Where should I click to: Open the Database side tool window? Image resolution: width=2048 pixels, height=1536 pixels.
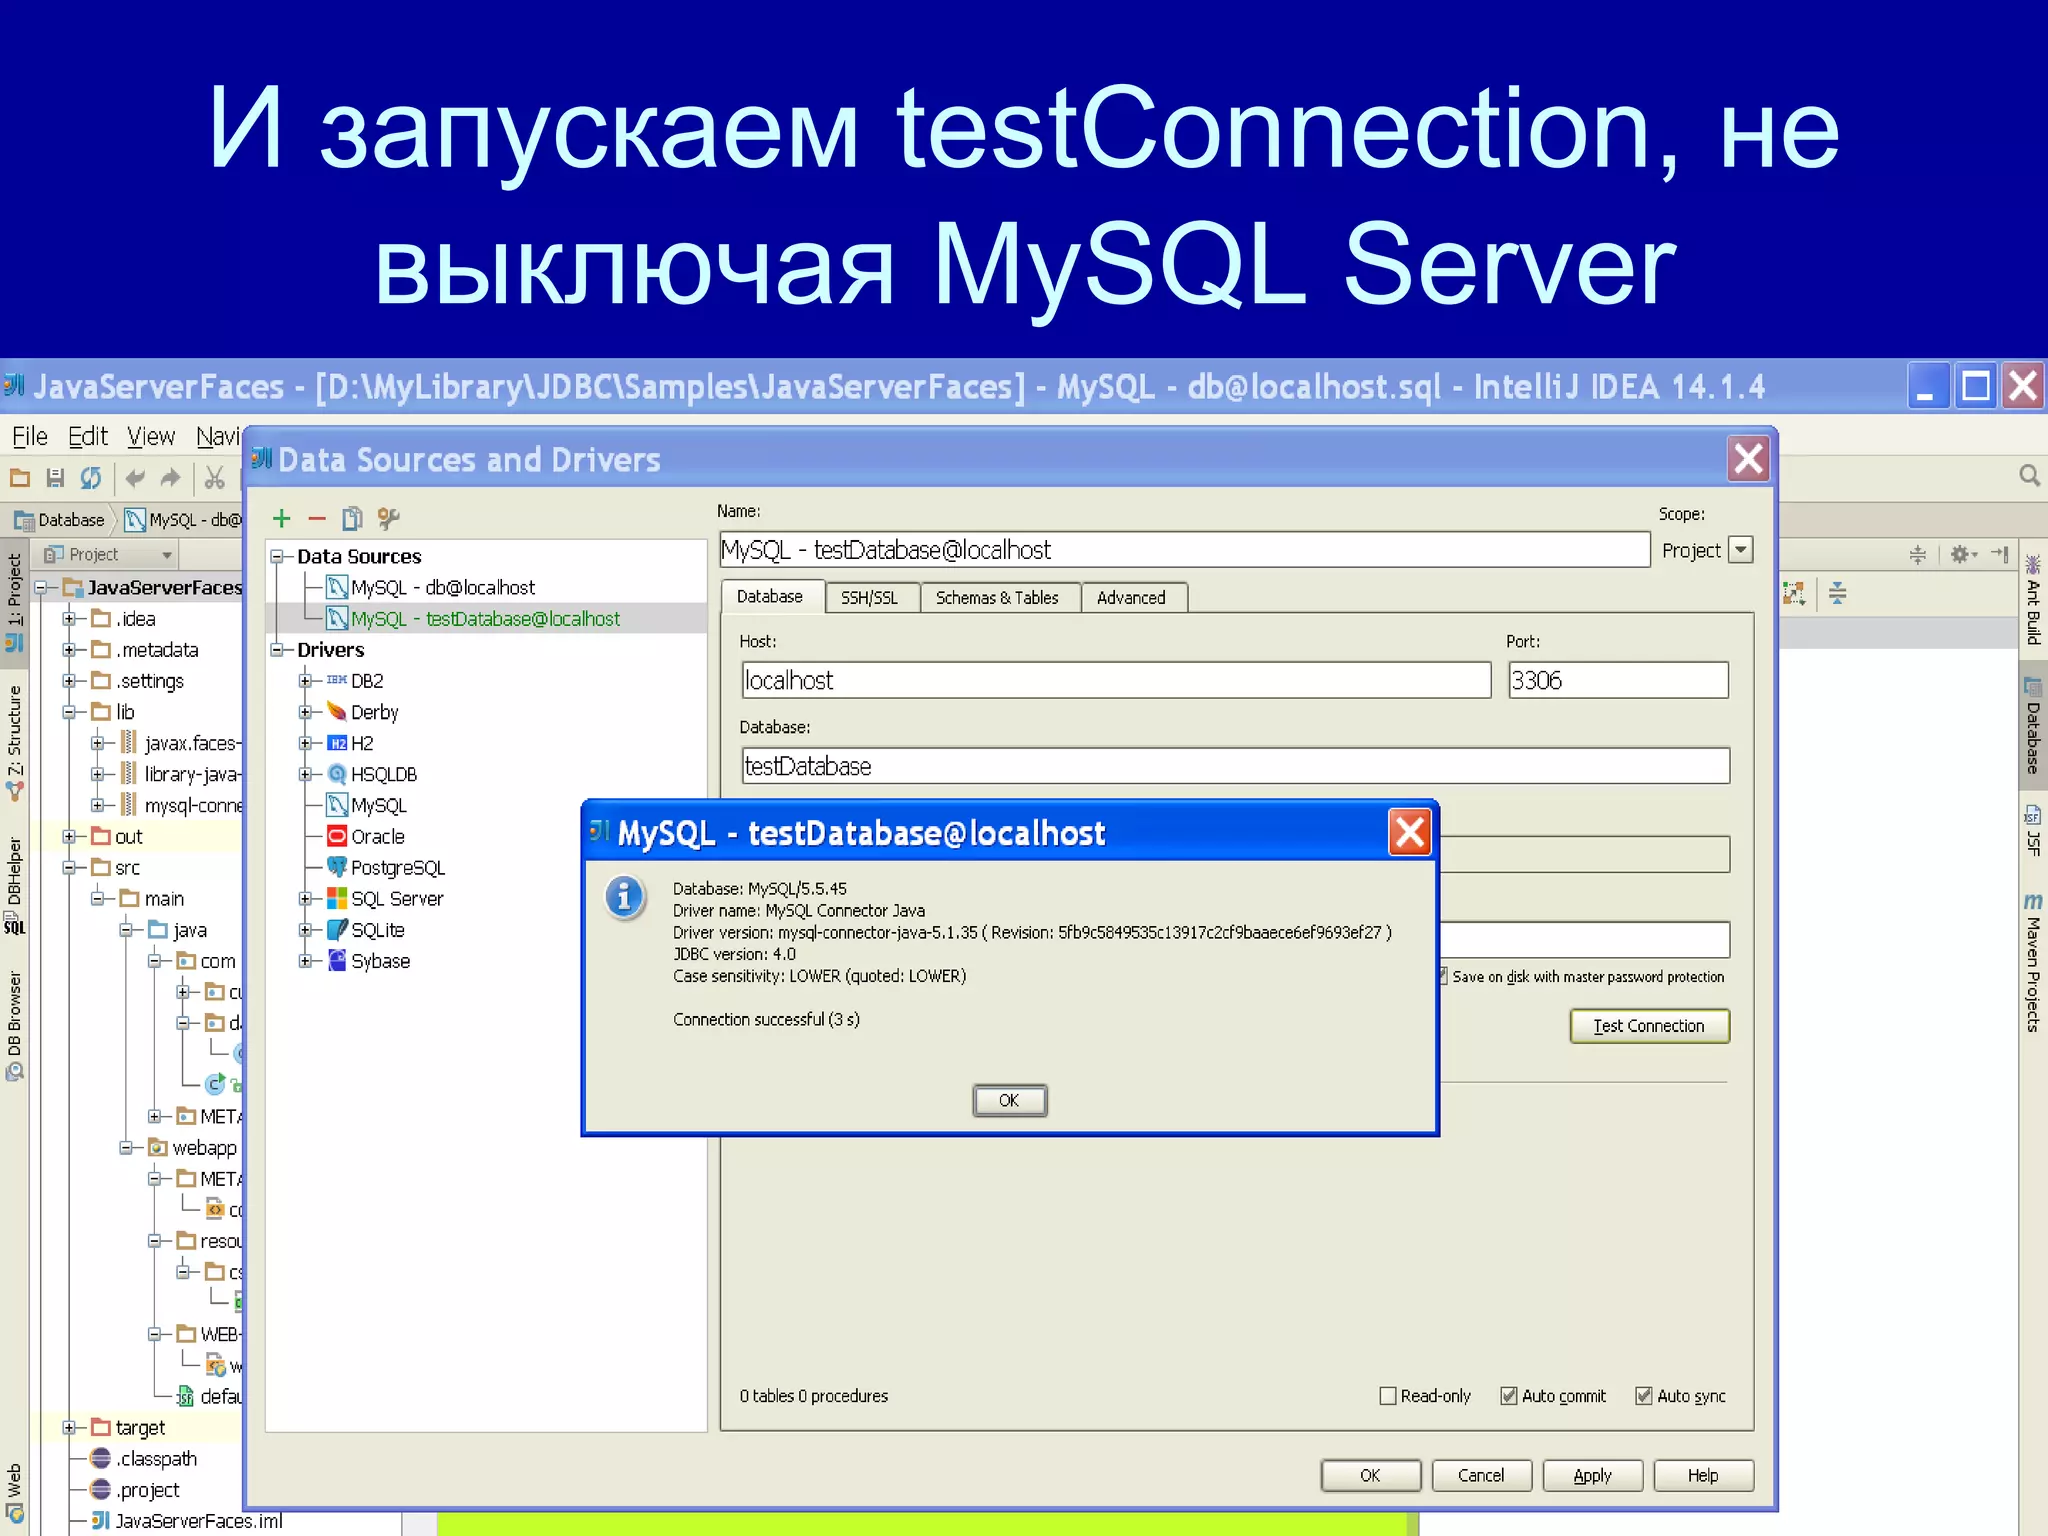click(x=2033, y=726)
